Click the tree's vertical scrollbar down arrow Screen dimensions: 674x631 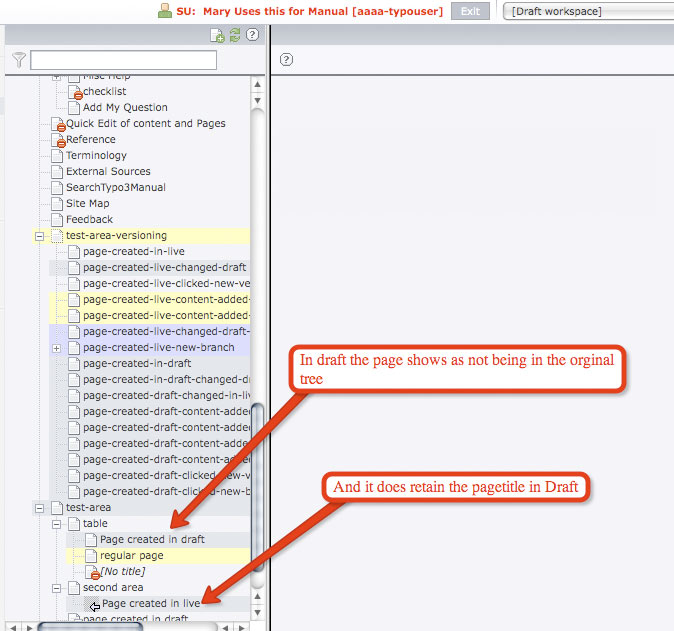pyautogui.click(x=257, y=611)
